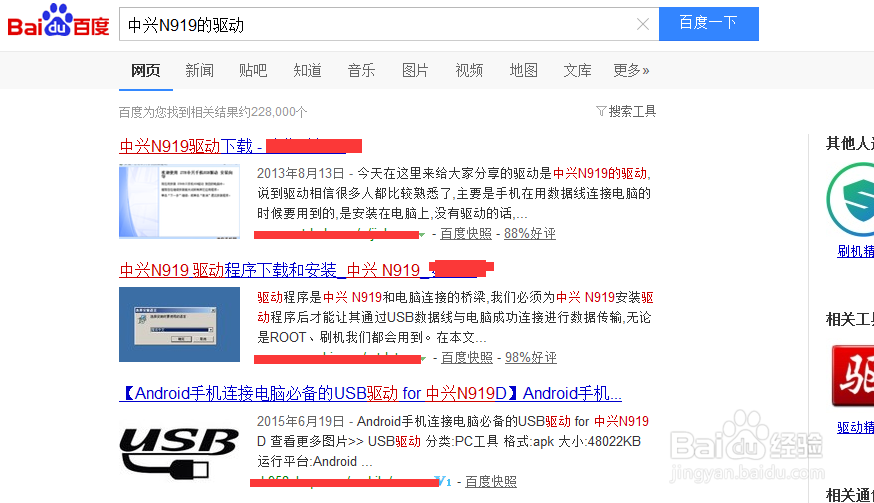This screenshot has height=503, width=874.
Task: Open 百度快照 for the 88%好评 result
Action: pos(466,234)
